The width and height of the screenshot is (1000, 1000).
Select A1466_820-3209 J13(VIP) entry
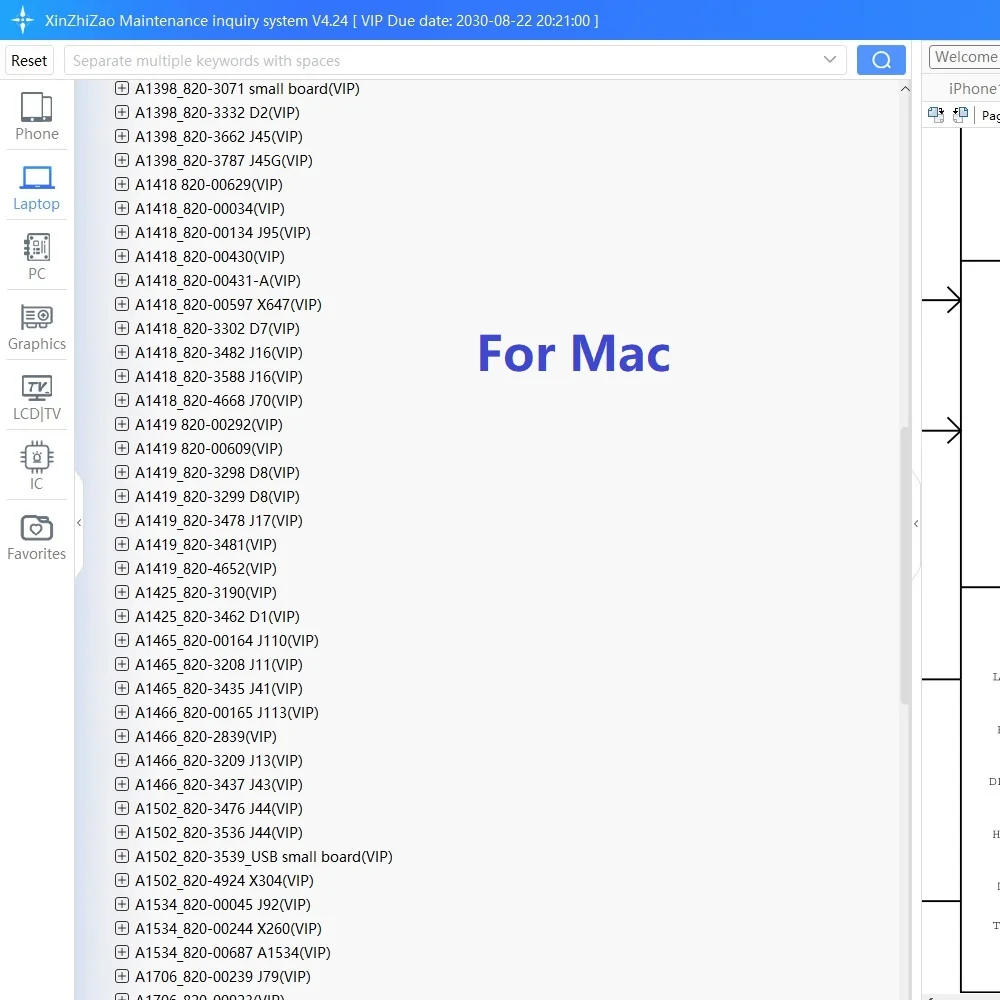219,761
